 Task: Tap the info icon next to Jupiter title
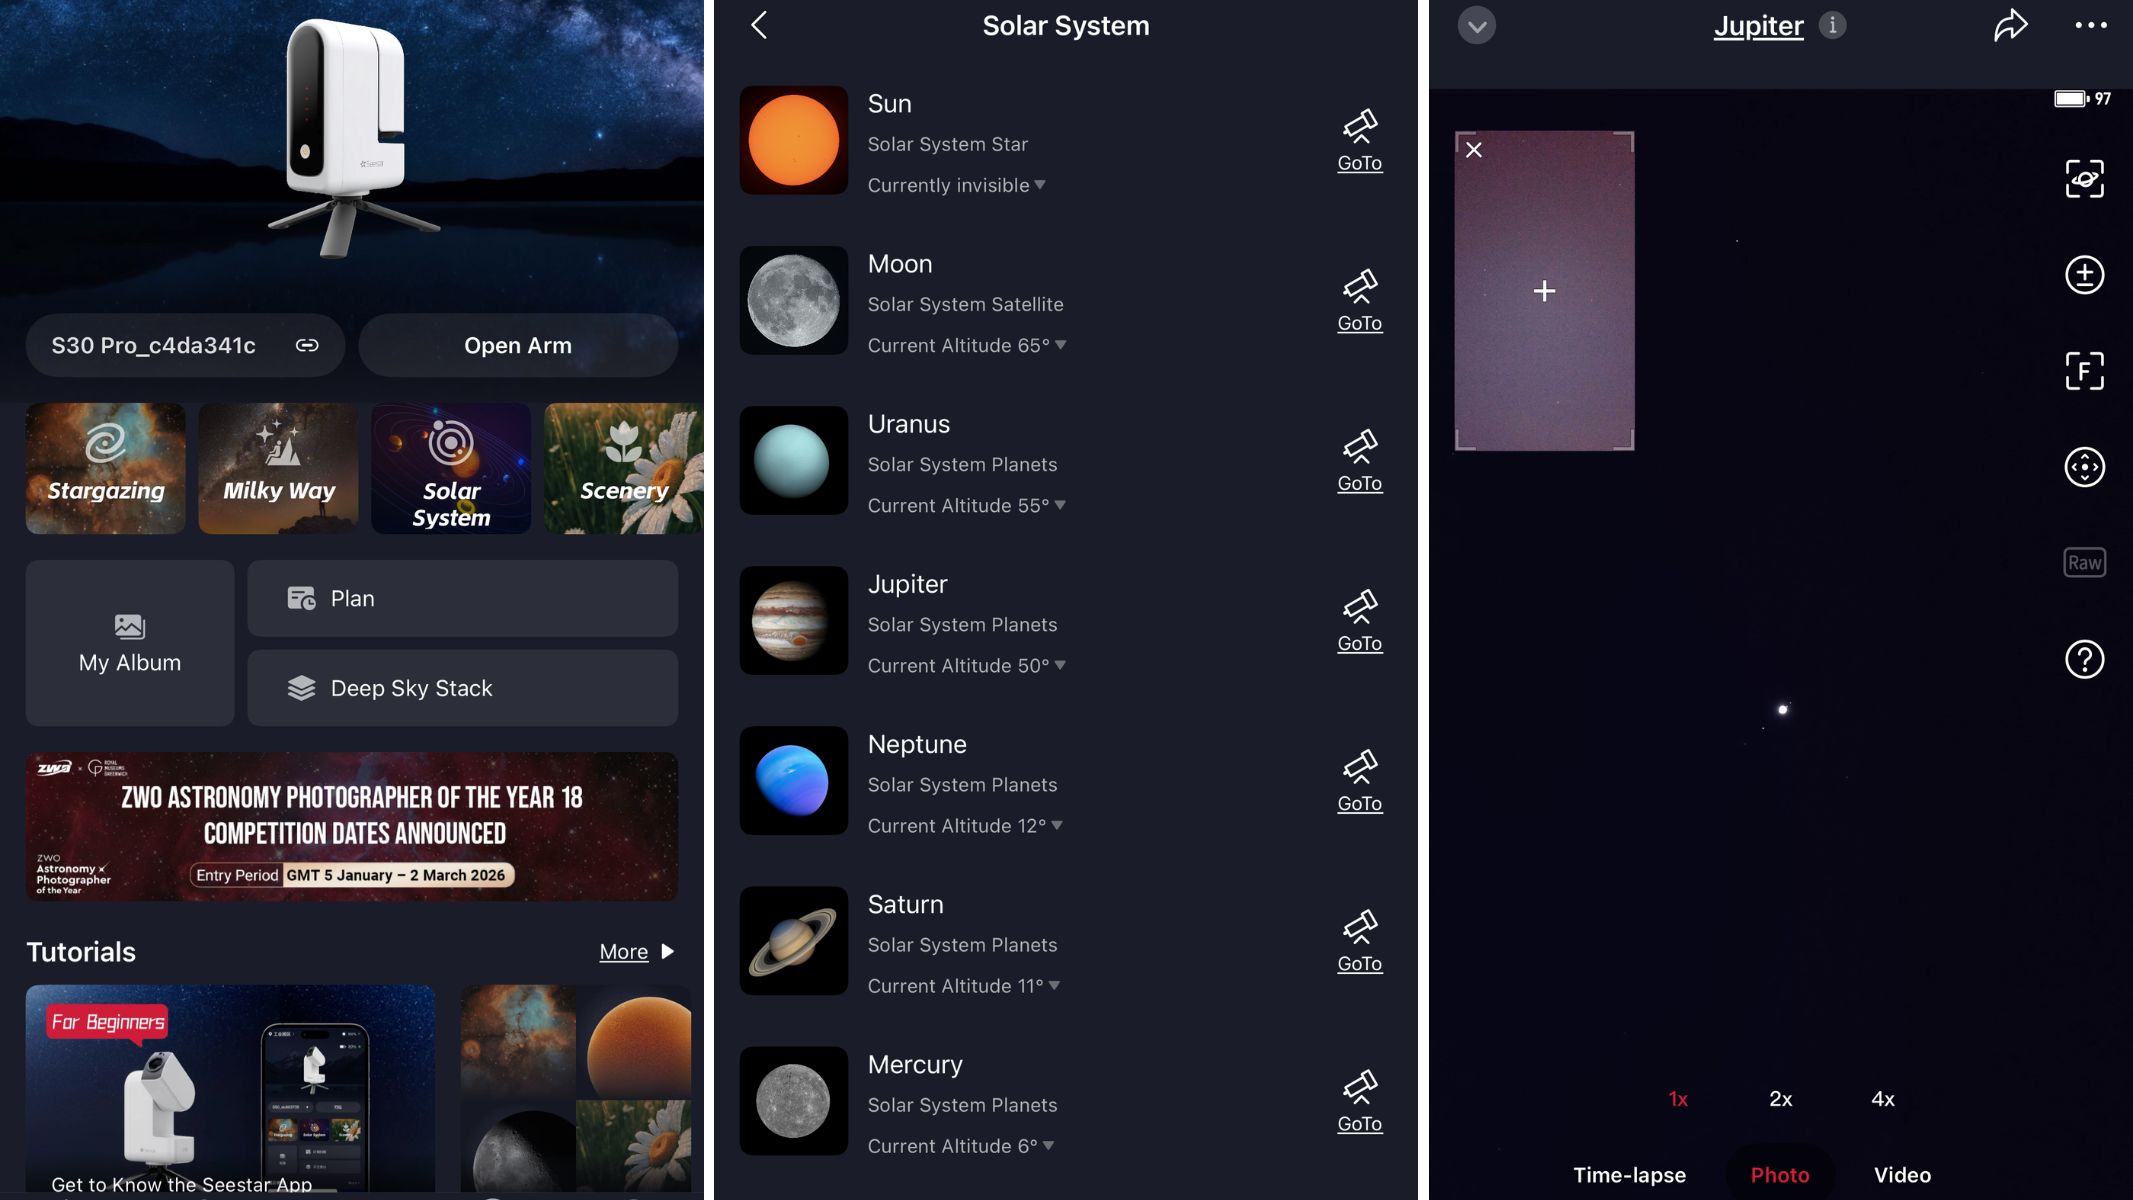tap(1833, 25)
